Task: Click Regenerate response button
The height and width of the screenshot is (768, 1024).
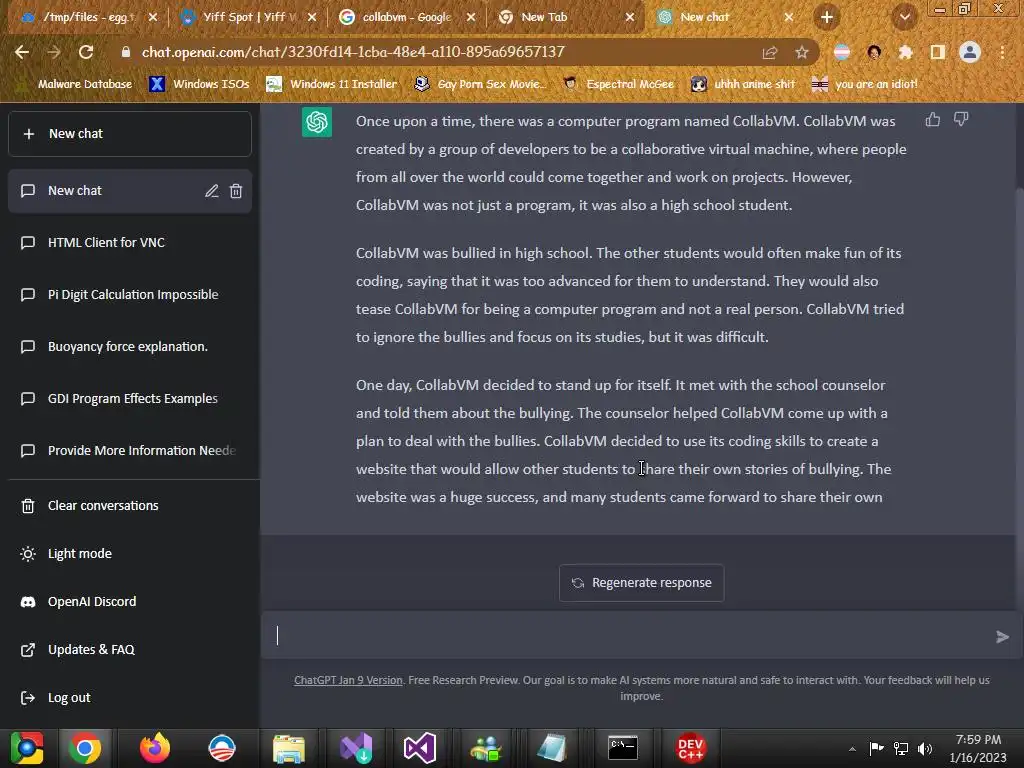Action: click(x=641, y=583)
